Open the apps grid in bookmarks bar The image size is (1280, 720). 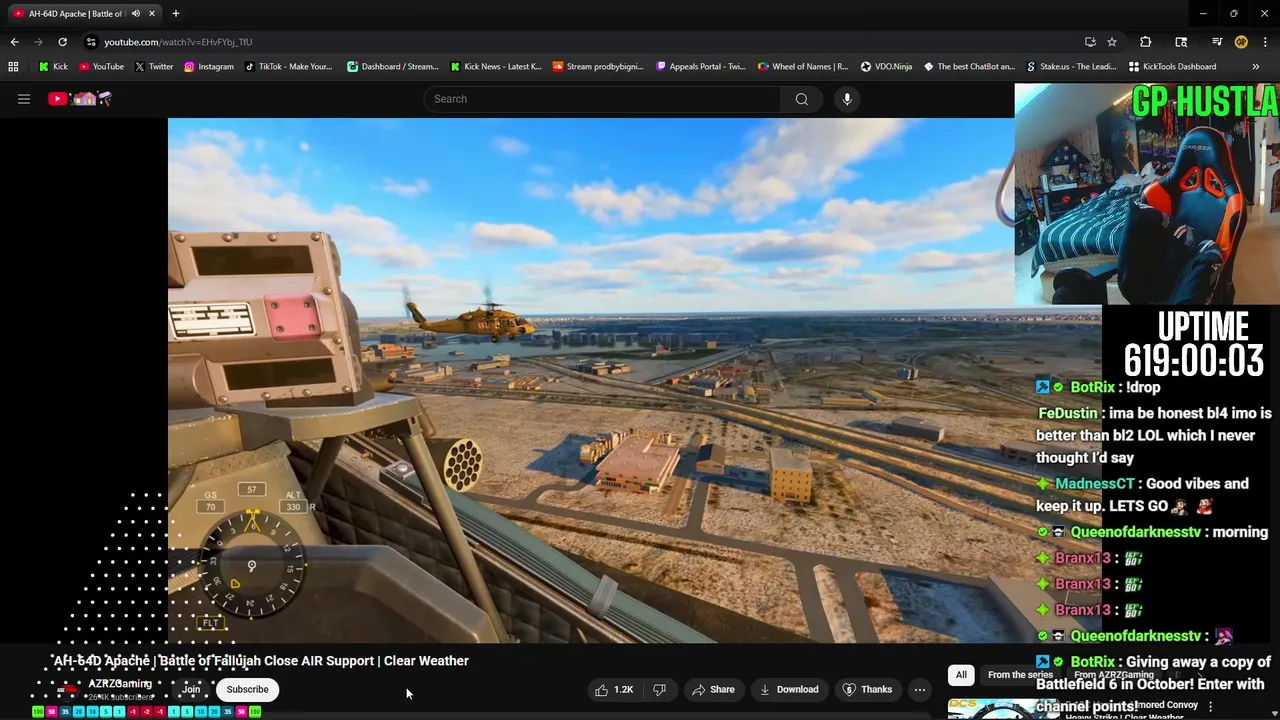13,67
